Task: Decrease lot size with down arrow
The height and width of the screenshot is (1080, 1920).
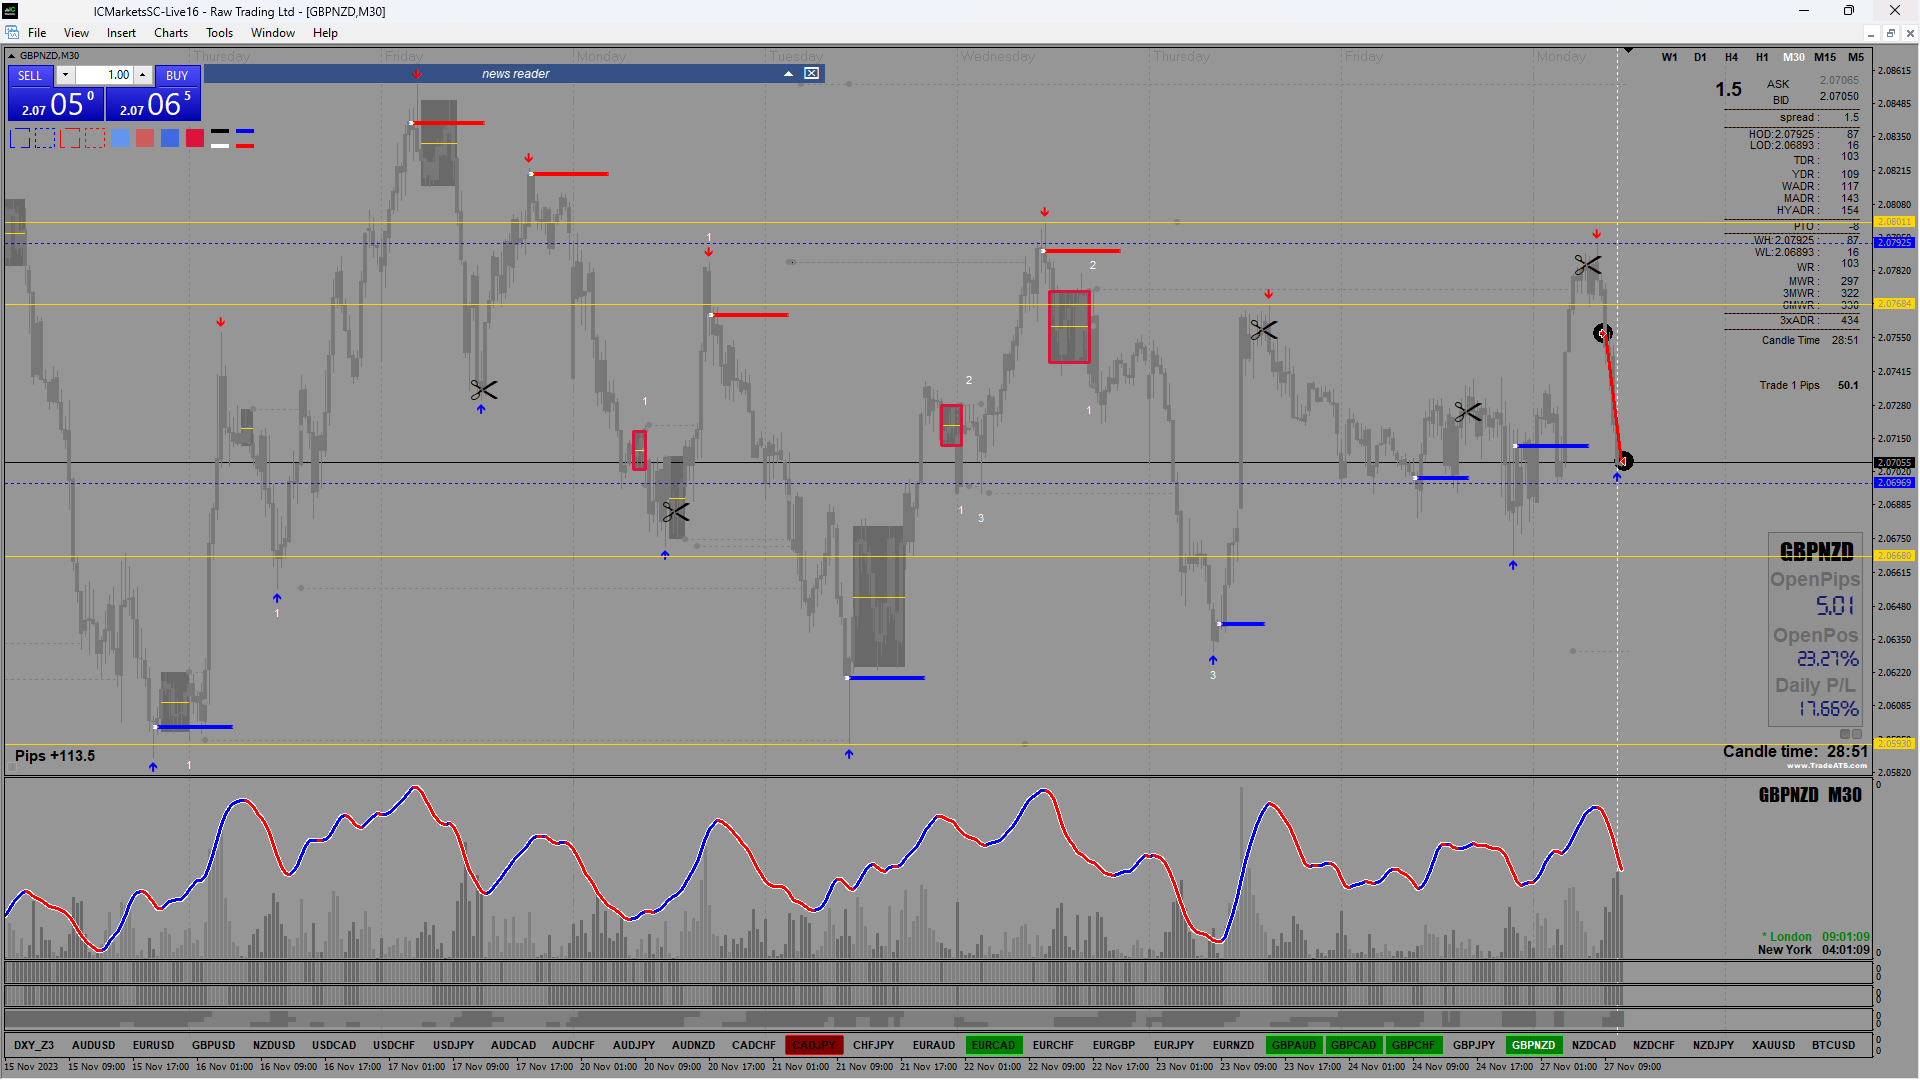Action: [x=65, y=75]
